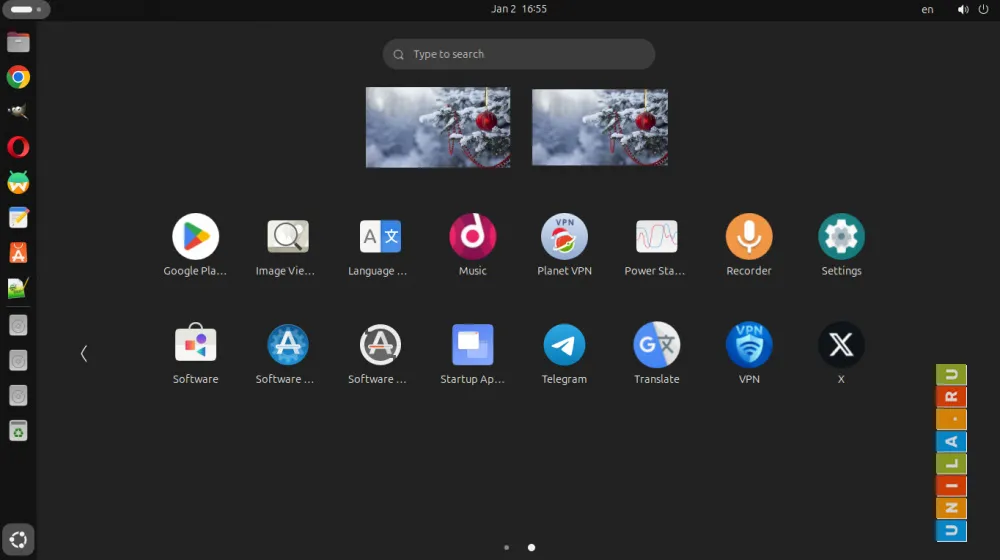The width and height of the screenshot is (1000, 560).
Task: Click the Activities workspace indicator
Action: click(x=26, y=9)
